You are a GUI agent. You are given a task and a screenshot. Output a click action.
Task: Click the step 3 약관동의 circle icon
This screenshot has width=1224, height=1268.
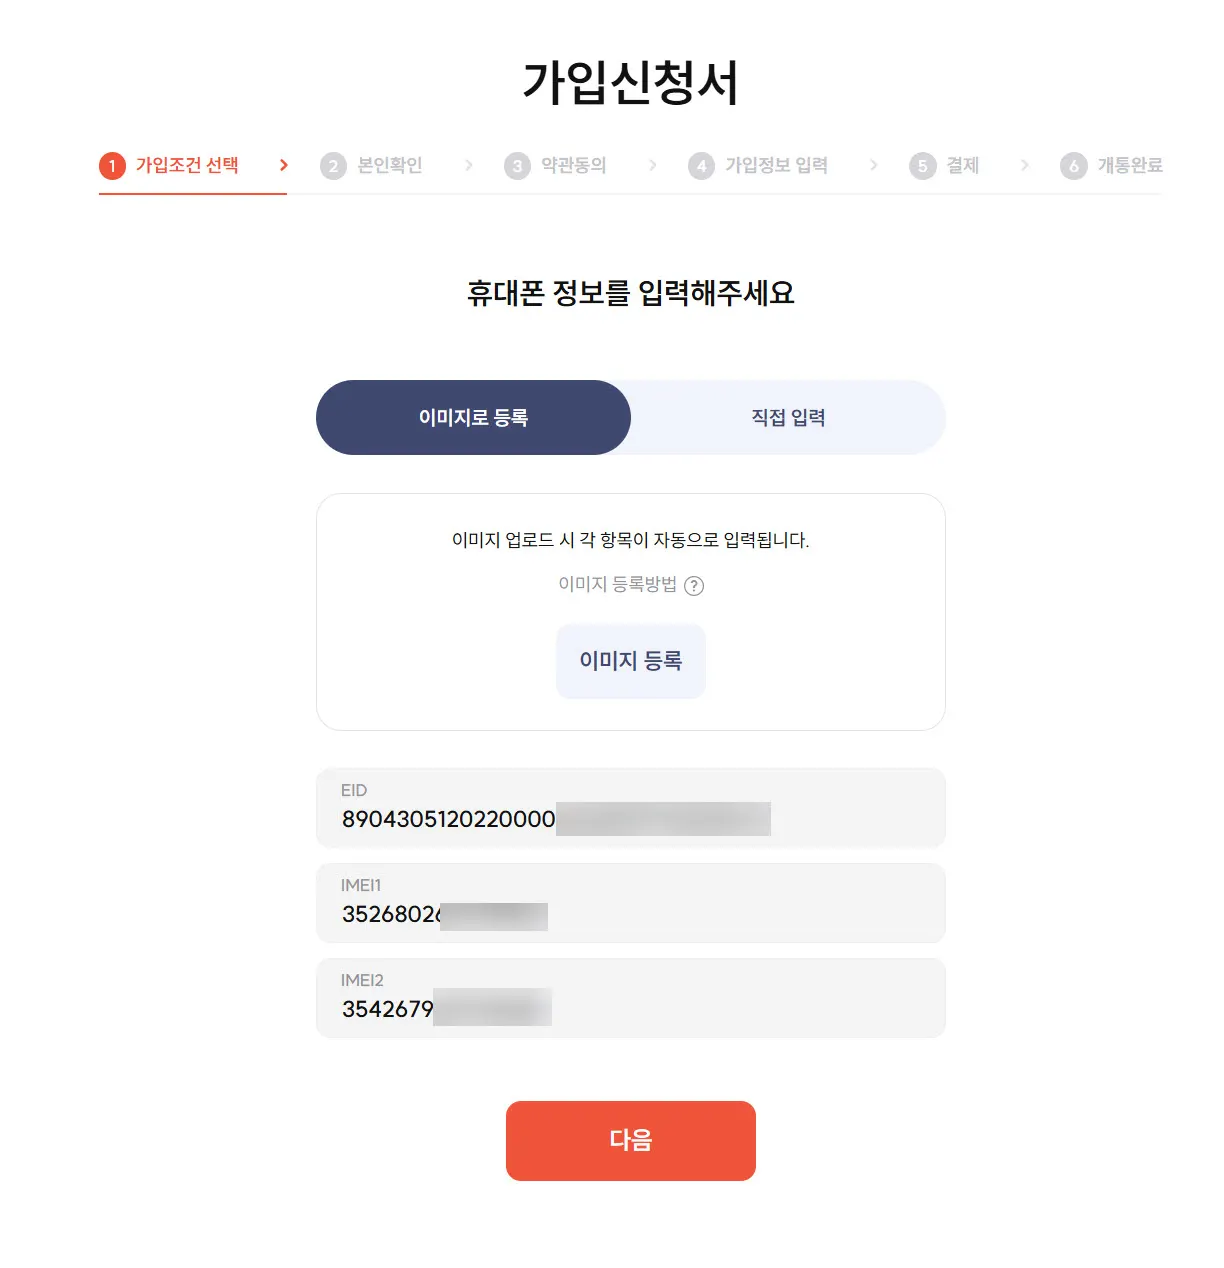click(518, 165)
